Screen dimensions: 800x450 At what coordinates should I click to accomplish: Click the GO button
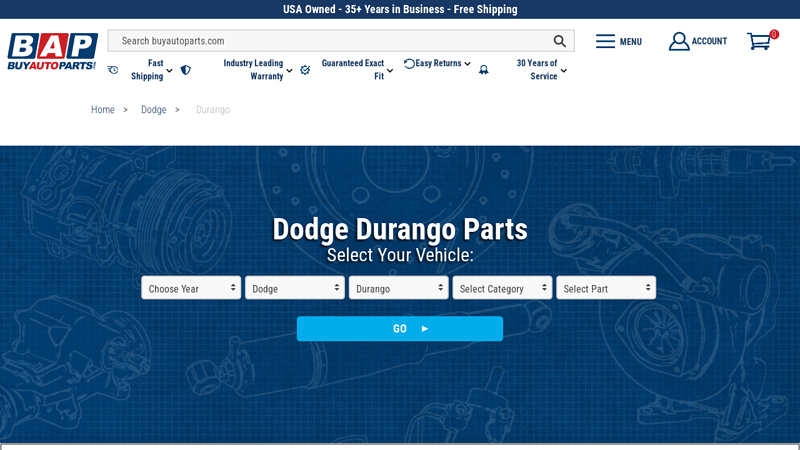coord(400,329)
